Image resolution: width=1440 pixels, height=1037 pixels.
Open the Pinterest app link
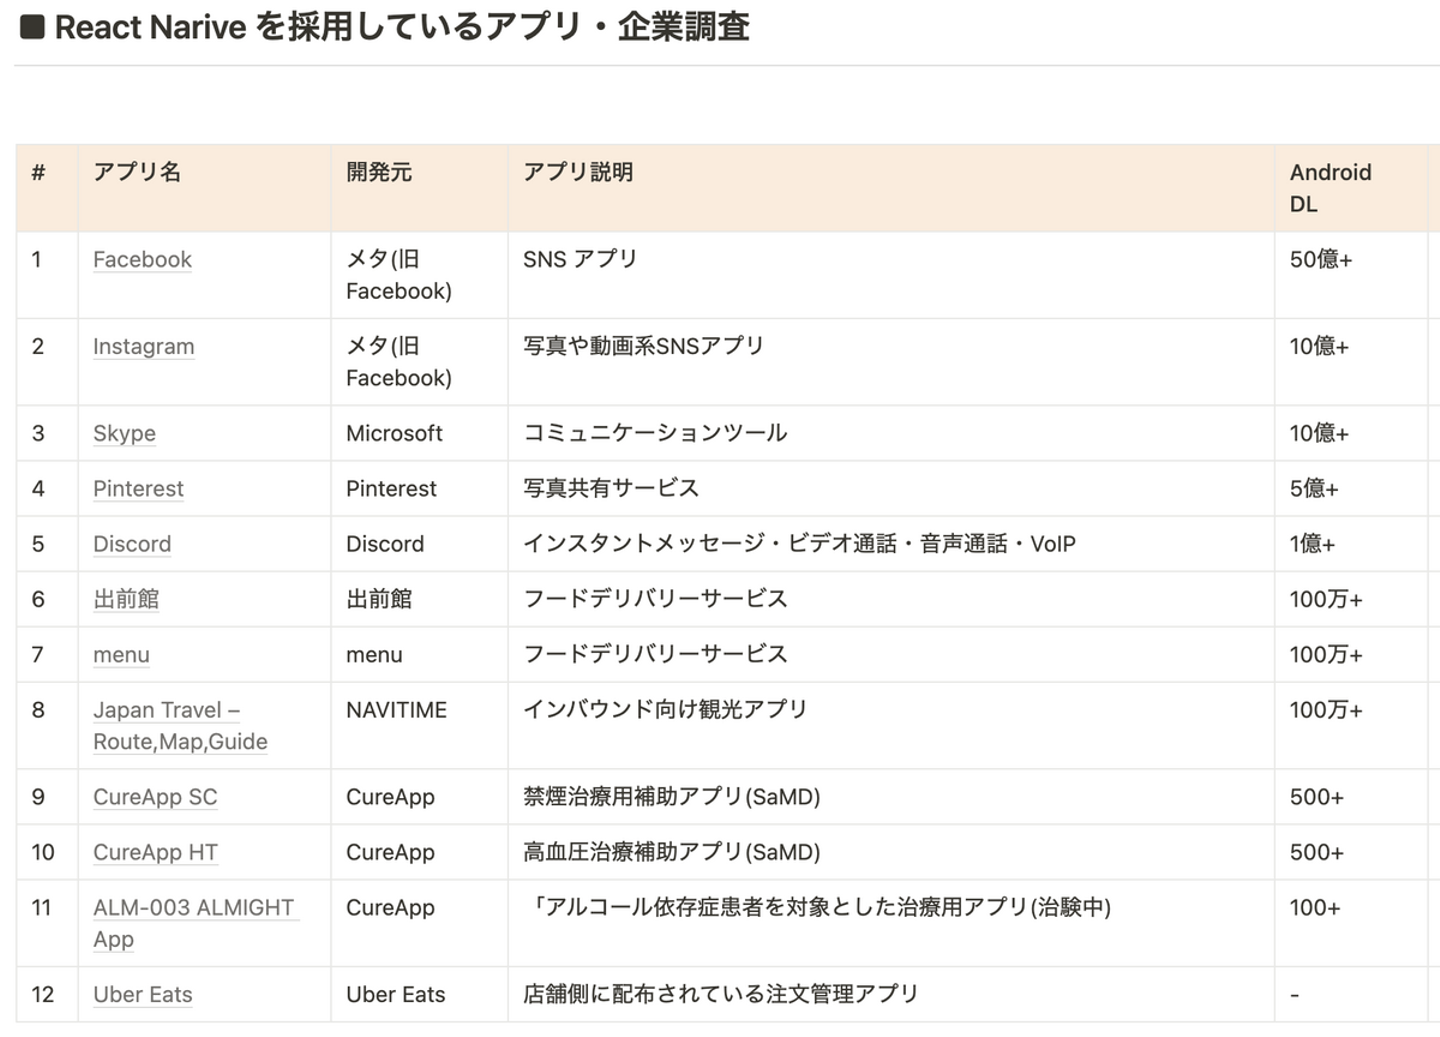pyautogui.click(x=138, y=489)
